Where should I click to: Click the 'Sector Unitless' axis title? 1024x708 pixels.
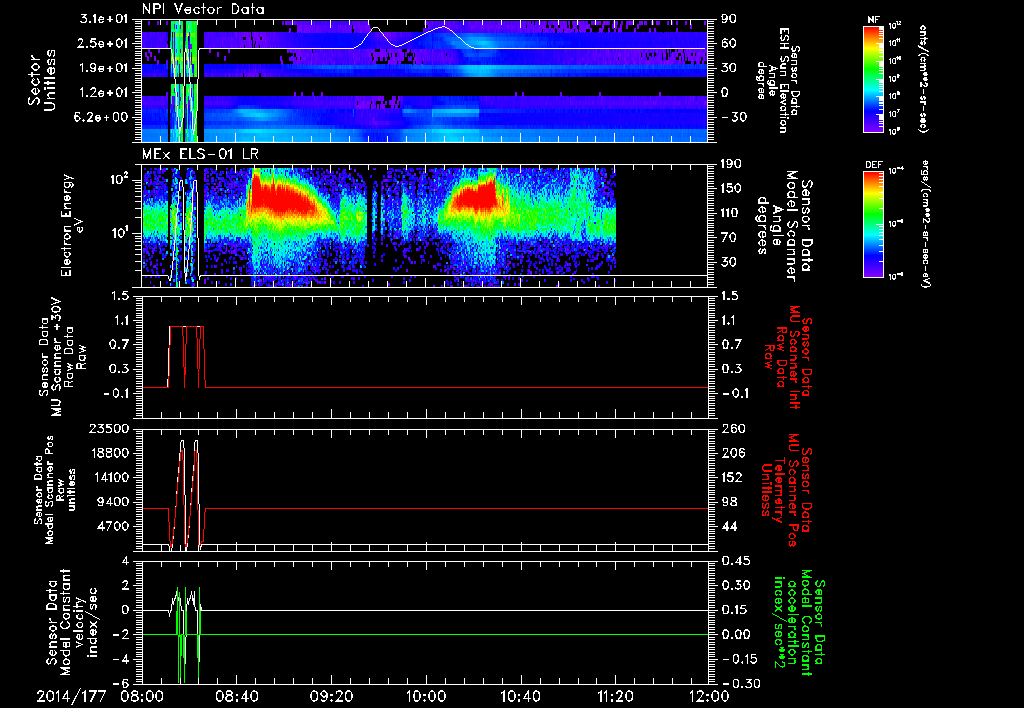click(42, 80)
